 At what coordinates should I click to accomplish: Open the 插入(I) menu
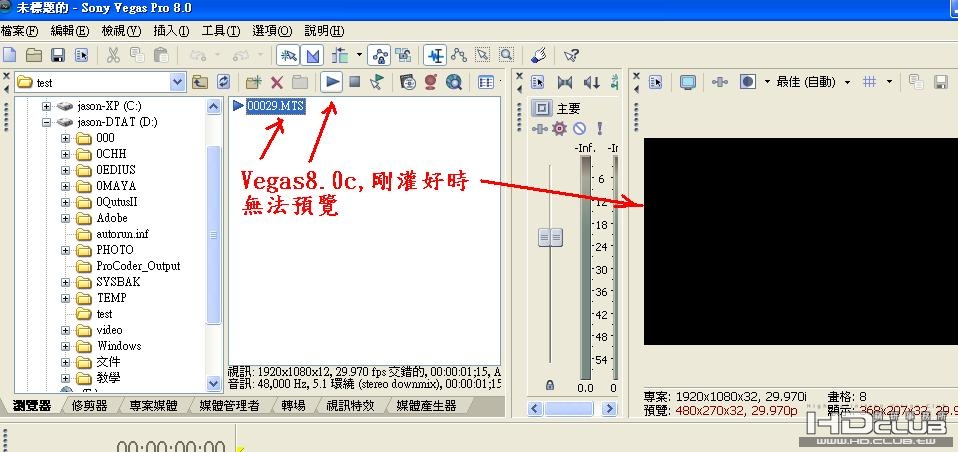point(171,31)
